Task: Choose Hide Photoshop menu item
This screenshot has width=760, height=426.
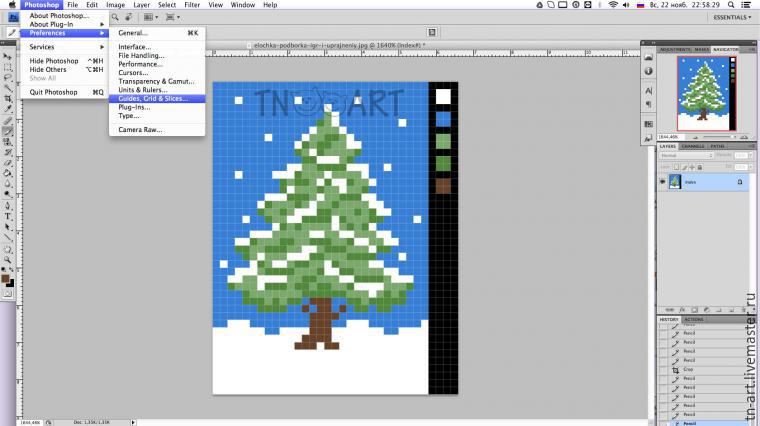Action: [63, 61]
